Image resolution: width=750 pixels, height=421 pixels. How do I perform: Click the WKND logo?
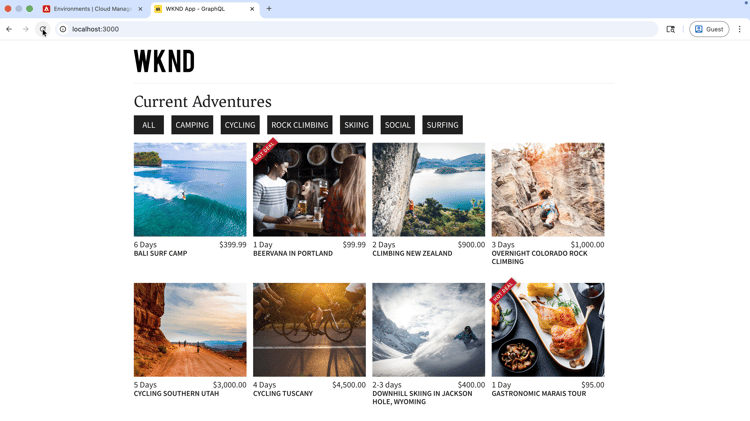point(164,61)
